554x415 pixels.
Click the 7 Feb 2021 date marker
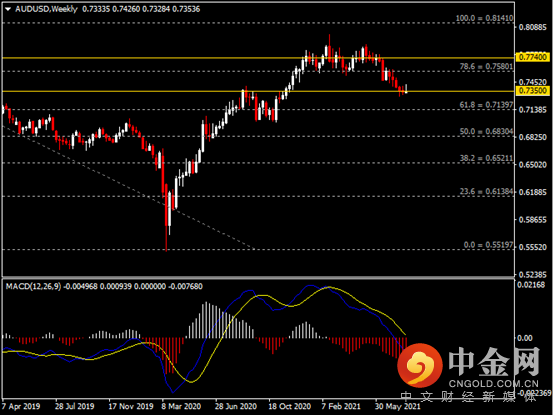pos(341,406)
